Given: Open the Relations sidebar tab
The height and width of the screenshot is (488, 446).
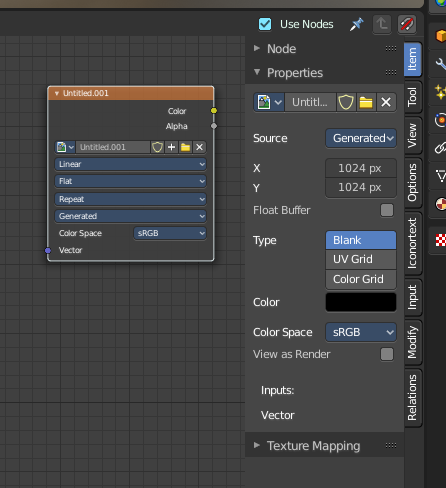Looking at the screenshot, I should 413,398.
